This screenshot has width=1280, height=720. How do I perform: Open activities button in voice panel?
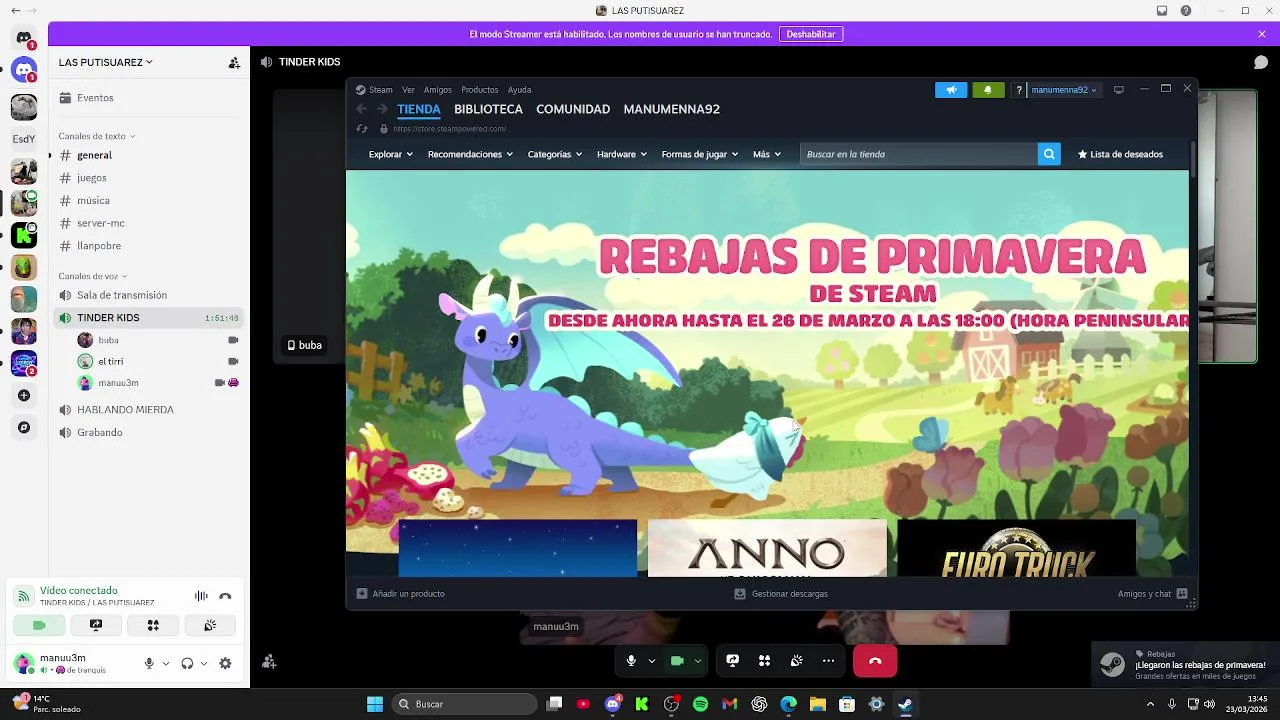153,625
